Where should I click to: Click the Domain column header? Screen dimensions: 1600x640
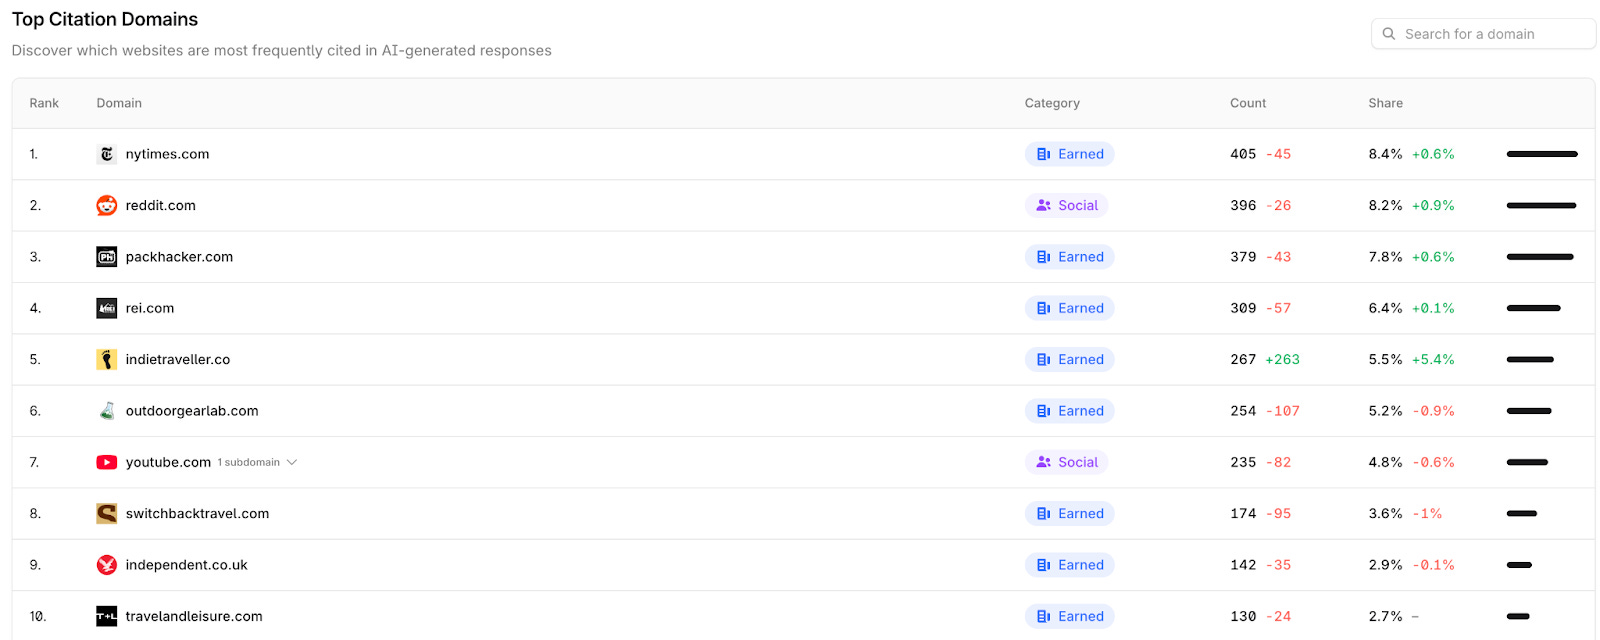click(x=119, y=103)
